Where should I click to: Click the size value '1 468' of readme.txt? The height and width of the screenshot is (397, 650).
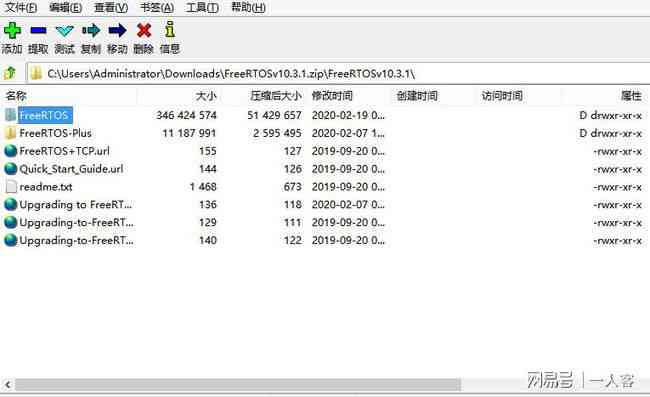click(203, 186)
